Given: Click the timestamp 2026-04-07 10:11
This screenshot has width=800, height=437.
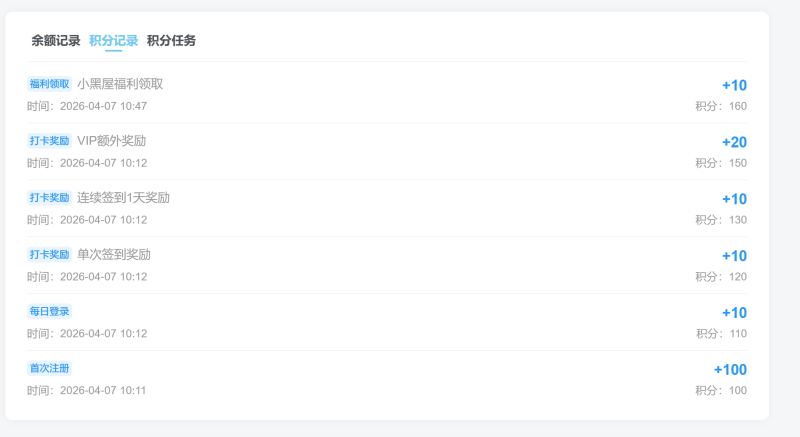Looking at the screenshot, I should pos(103,390).
